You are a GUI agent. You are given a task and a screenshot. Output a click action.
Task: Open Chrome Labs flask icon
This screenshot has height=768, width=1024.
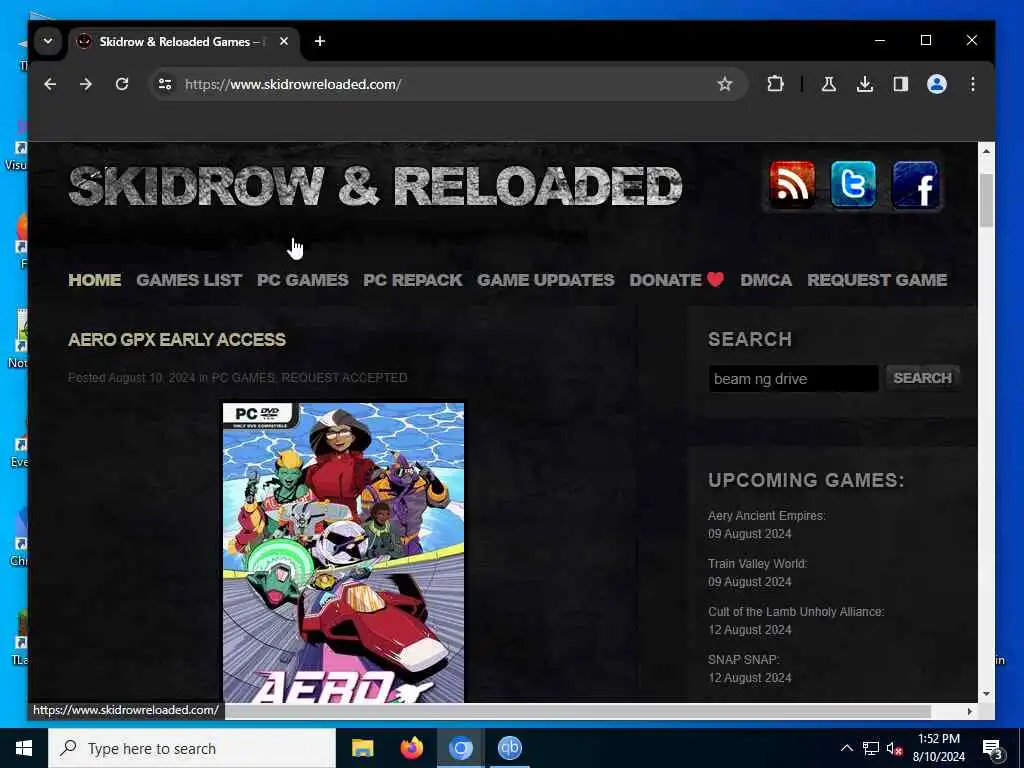tap(829, 84)
